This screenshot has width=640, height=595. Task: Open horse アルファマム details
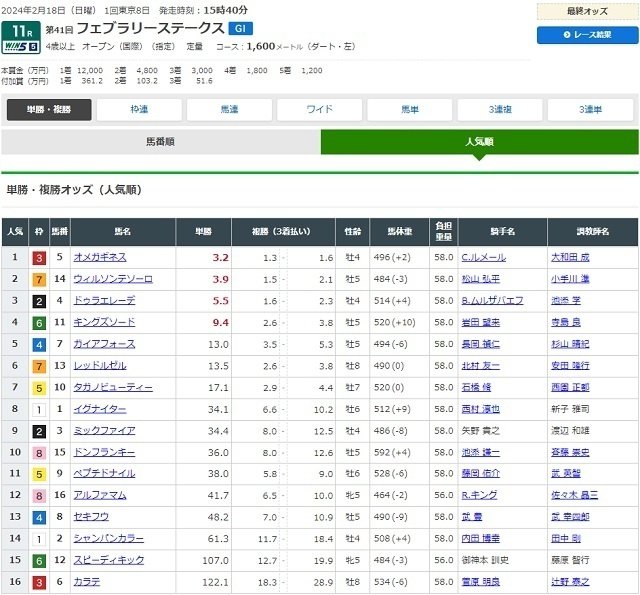point(100,495)
